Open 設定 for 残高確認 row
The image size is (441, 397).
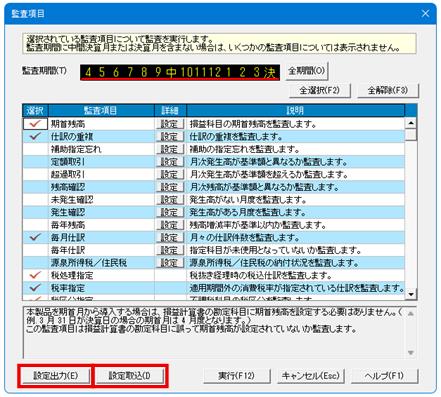pos(170,187)
